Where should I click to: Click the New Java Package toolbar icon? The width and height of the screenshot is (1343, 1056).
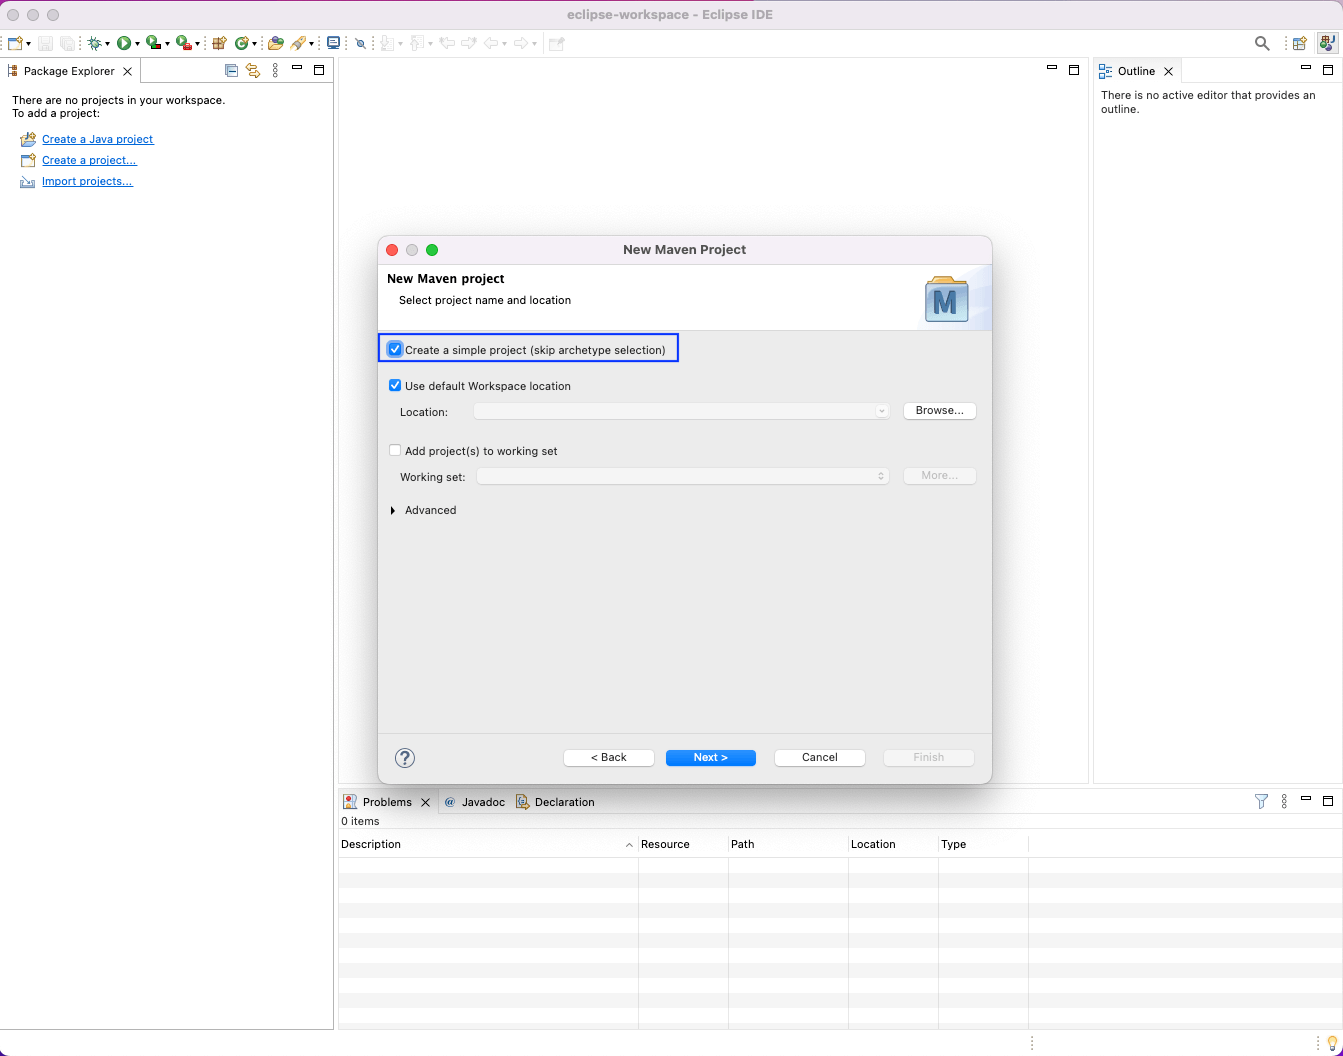click(x=219, y=43)
